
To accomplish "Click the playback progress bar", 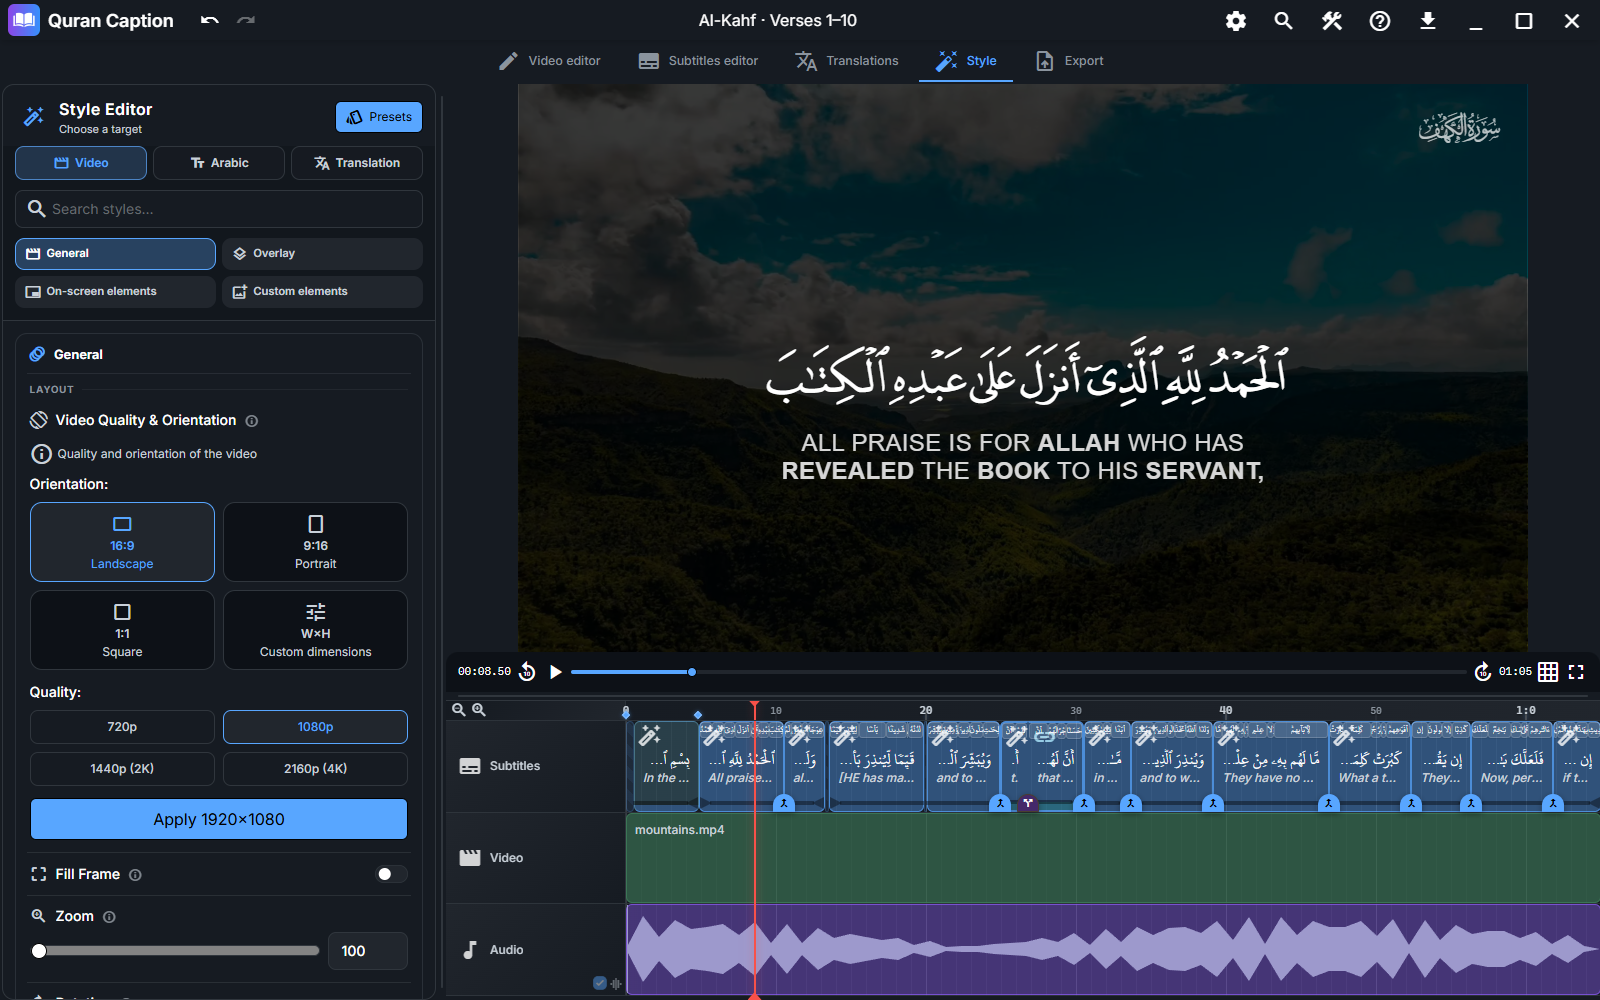I will (x=1018, y=672).
